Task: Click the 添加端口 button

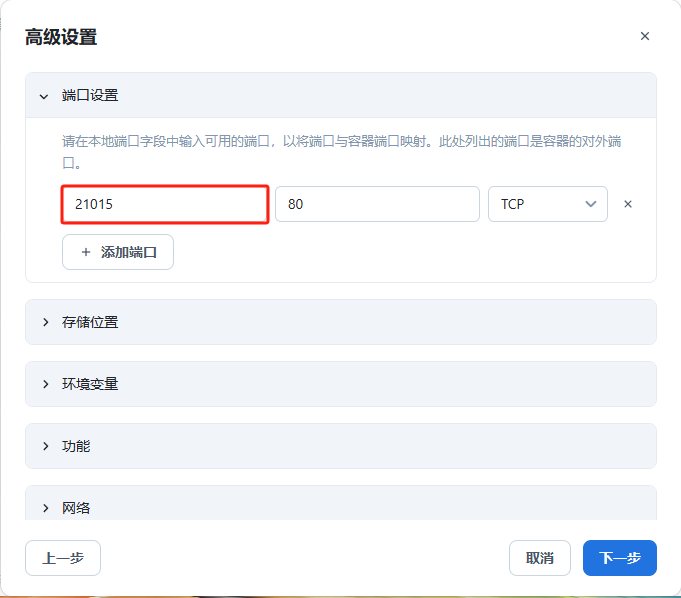Action: point(118,252)
